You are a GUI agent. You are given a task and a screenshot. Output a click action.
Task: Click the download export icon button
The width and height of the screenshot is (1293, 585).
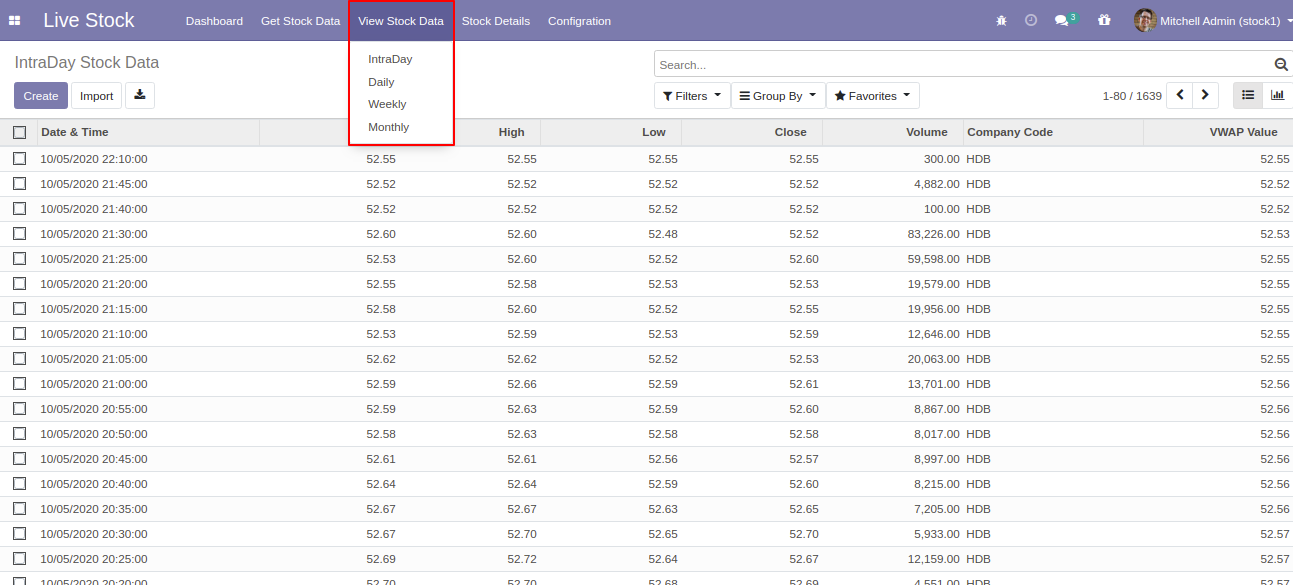pyautogui.click(x=140, y=95)
